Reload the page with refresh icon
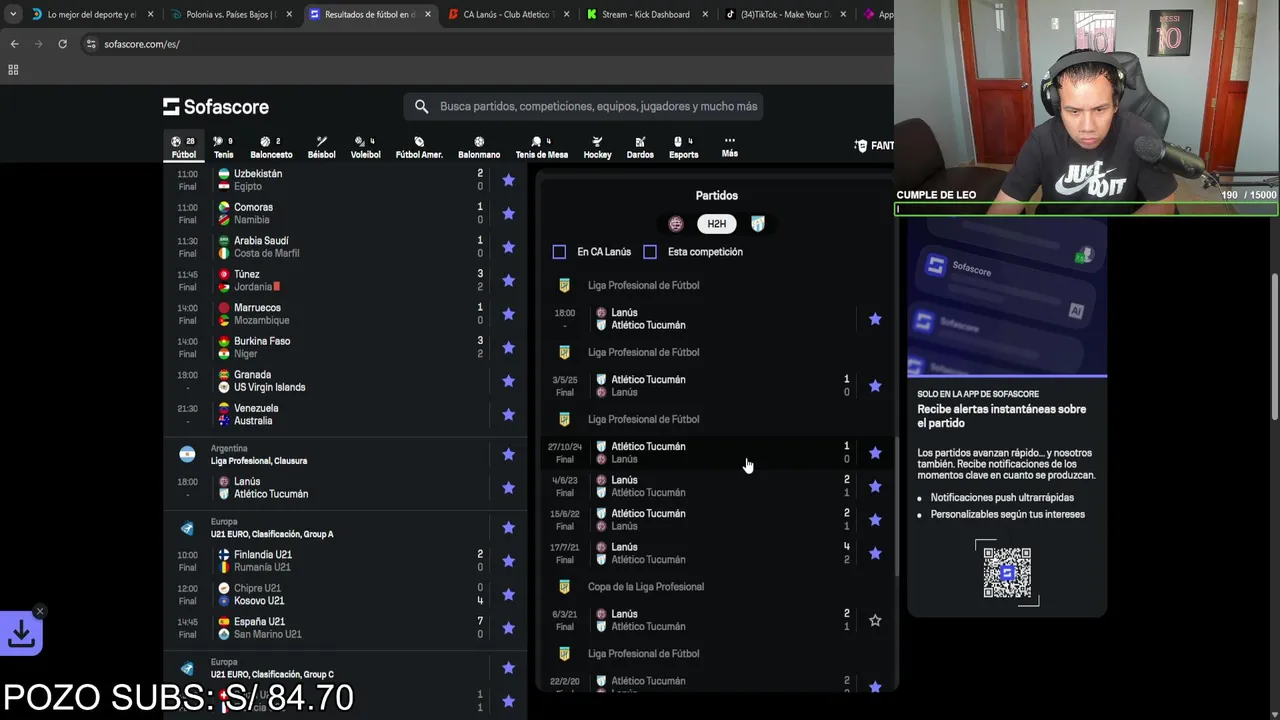Viewport: 1280px width, 720px height. [x=62, y=44]
